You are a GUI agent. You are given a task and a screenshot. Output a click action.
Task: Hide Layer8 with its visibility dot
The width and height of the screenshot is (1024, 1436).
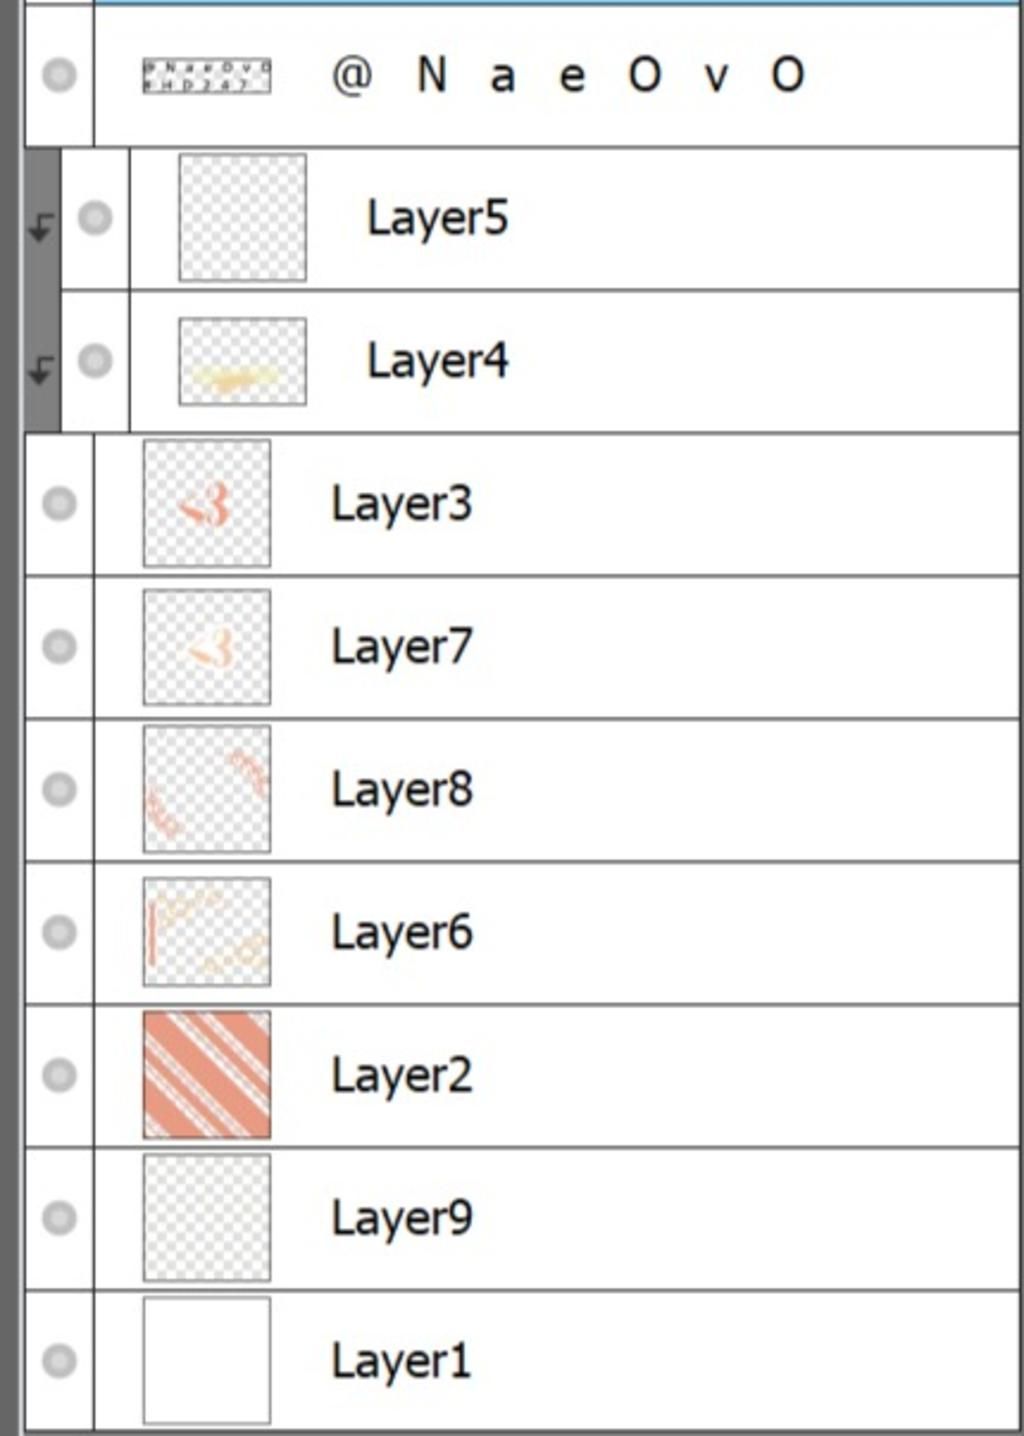click(59, 789)
